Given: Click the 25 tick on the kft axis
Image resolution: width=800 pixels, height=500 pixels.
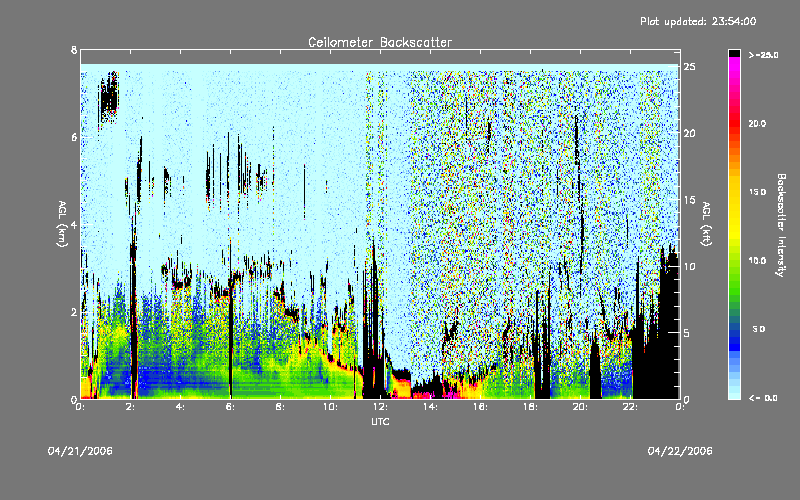Looking at the screenshot, I should pyautogui.click(x=689, y=67).
